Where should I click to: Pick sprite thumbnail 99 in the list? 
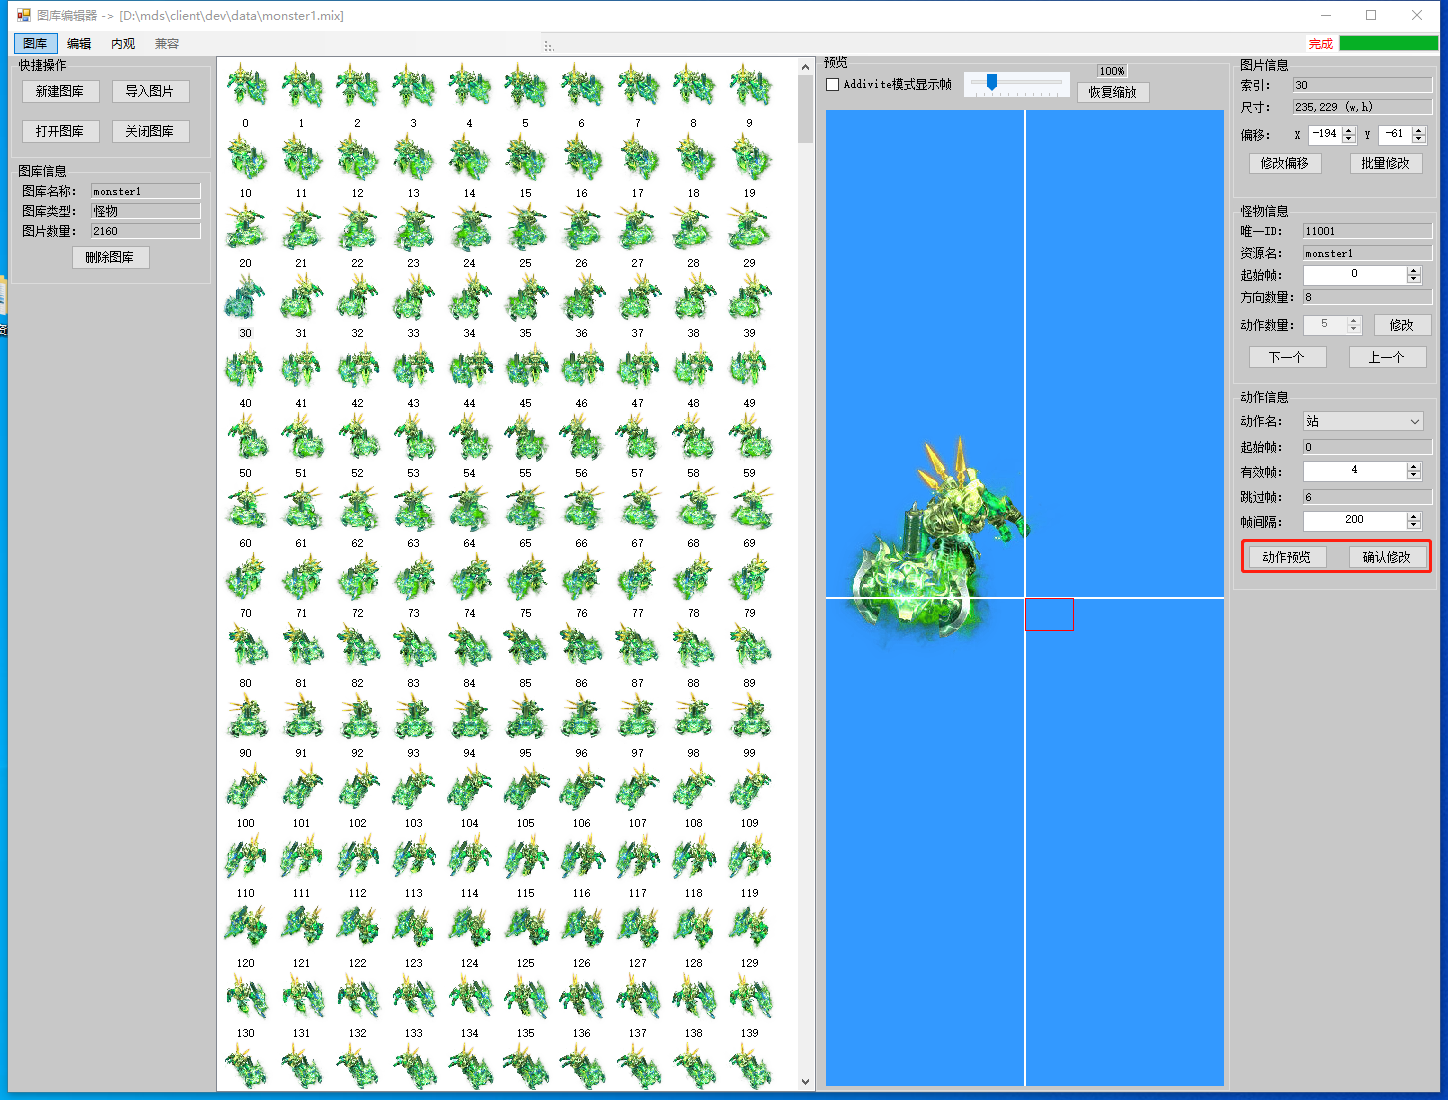[749, 718]
